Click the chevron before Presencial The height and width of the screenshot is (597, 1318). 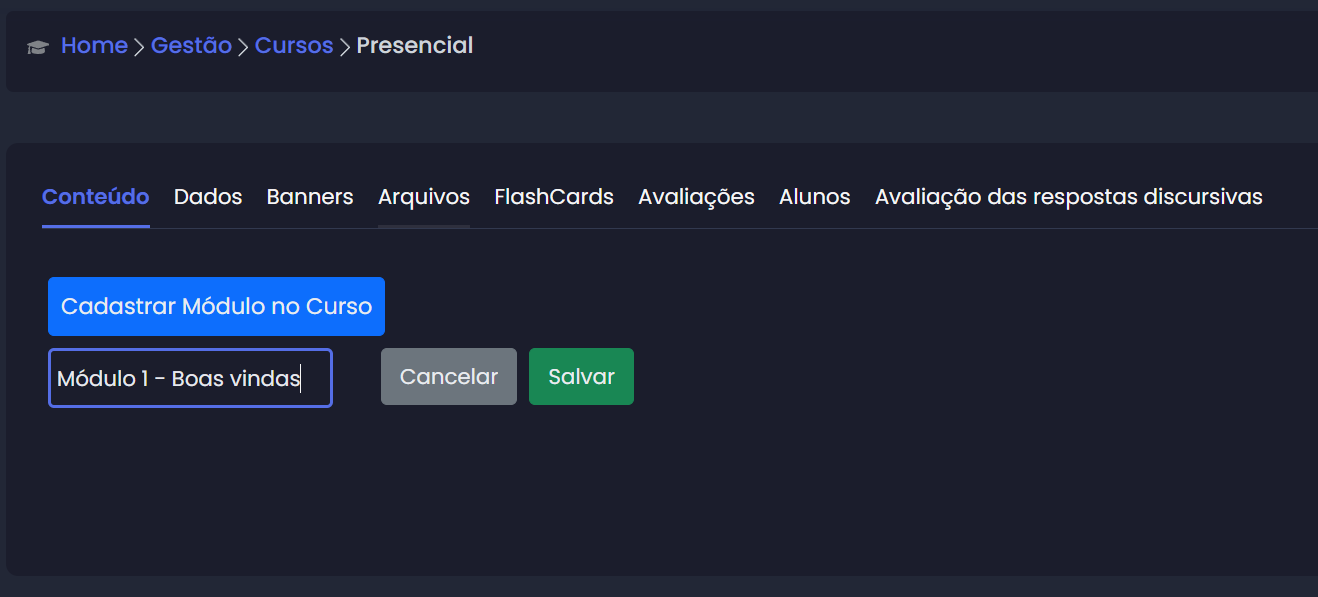(x=345, y=47)
